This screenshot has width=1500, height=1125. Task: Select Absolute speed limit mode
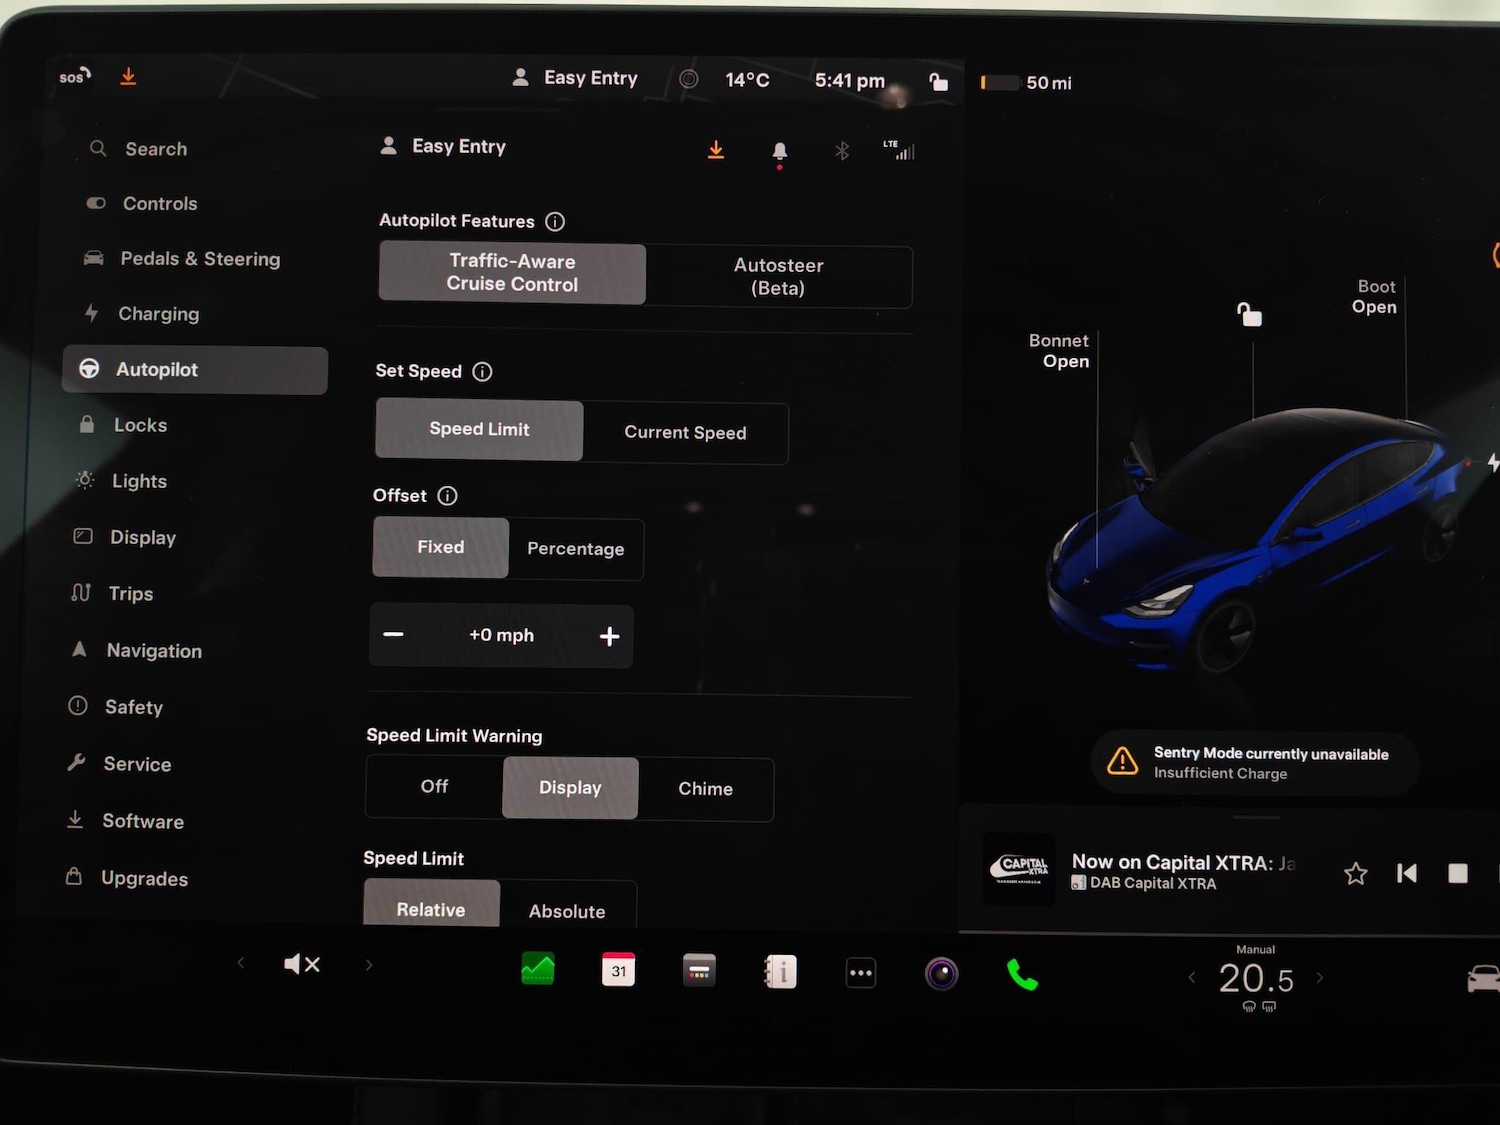click(567, 911)
